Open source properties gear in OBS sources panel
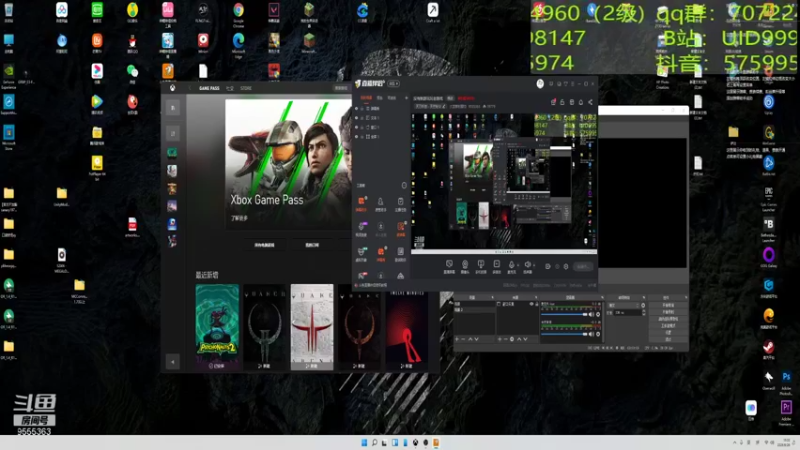 pyautogui.click(x=512, y=339)
